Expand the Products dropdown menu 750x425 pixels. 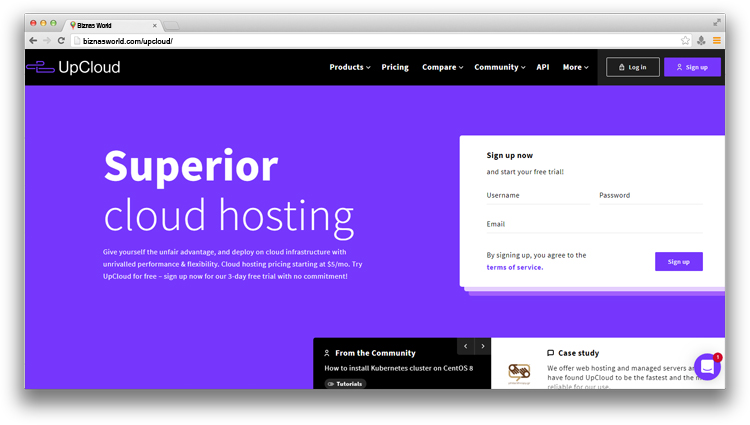(x=350, y=67)
